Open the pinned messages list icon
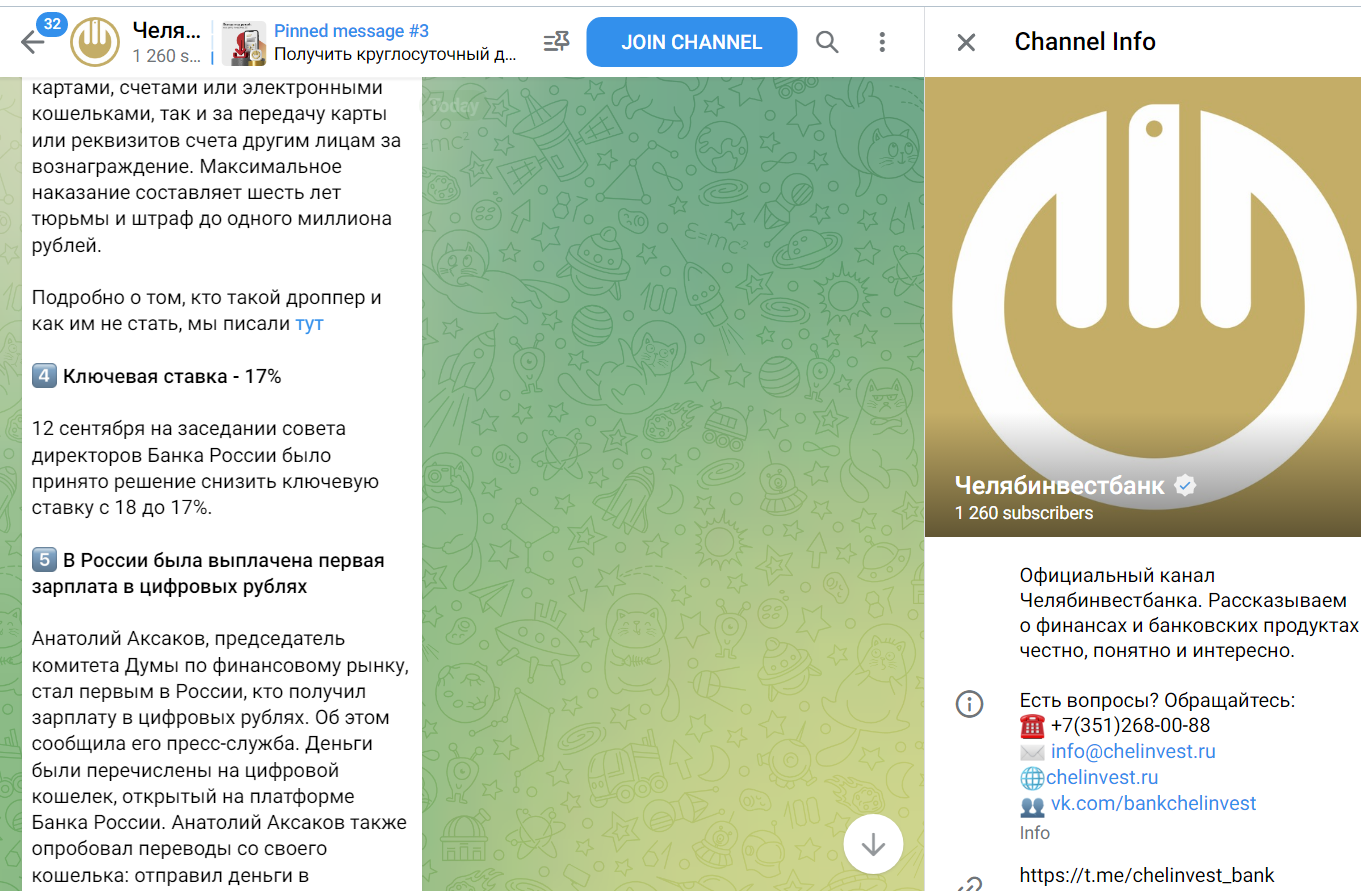The height and width of the screenshot is (891, 1361). pos(556,42)
